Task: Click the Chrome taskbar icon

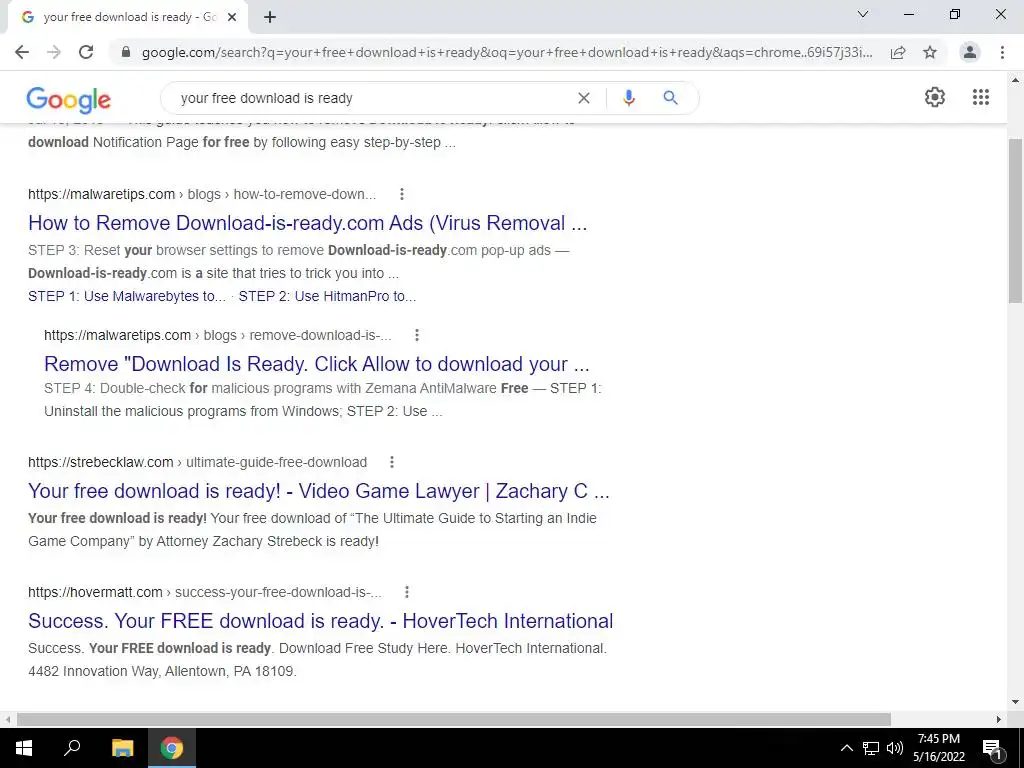Action: click(x=172, y=748)
